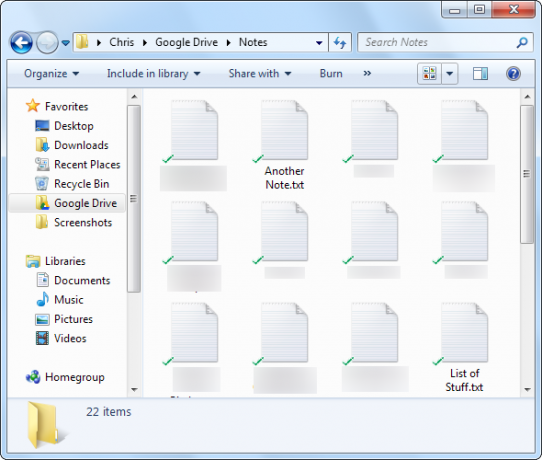542x460 pixels.
Task: Toggle the preview pane icon
Action: 480,74
